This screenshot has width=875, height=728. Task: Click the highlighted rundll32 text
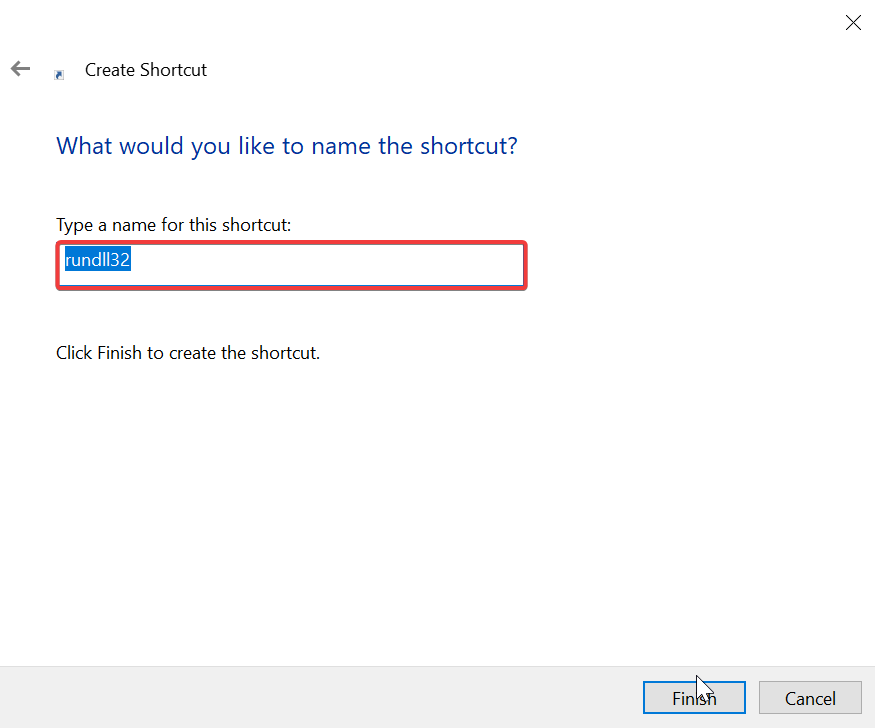point(99,261)
